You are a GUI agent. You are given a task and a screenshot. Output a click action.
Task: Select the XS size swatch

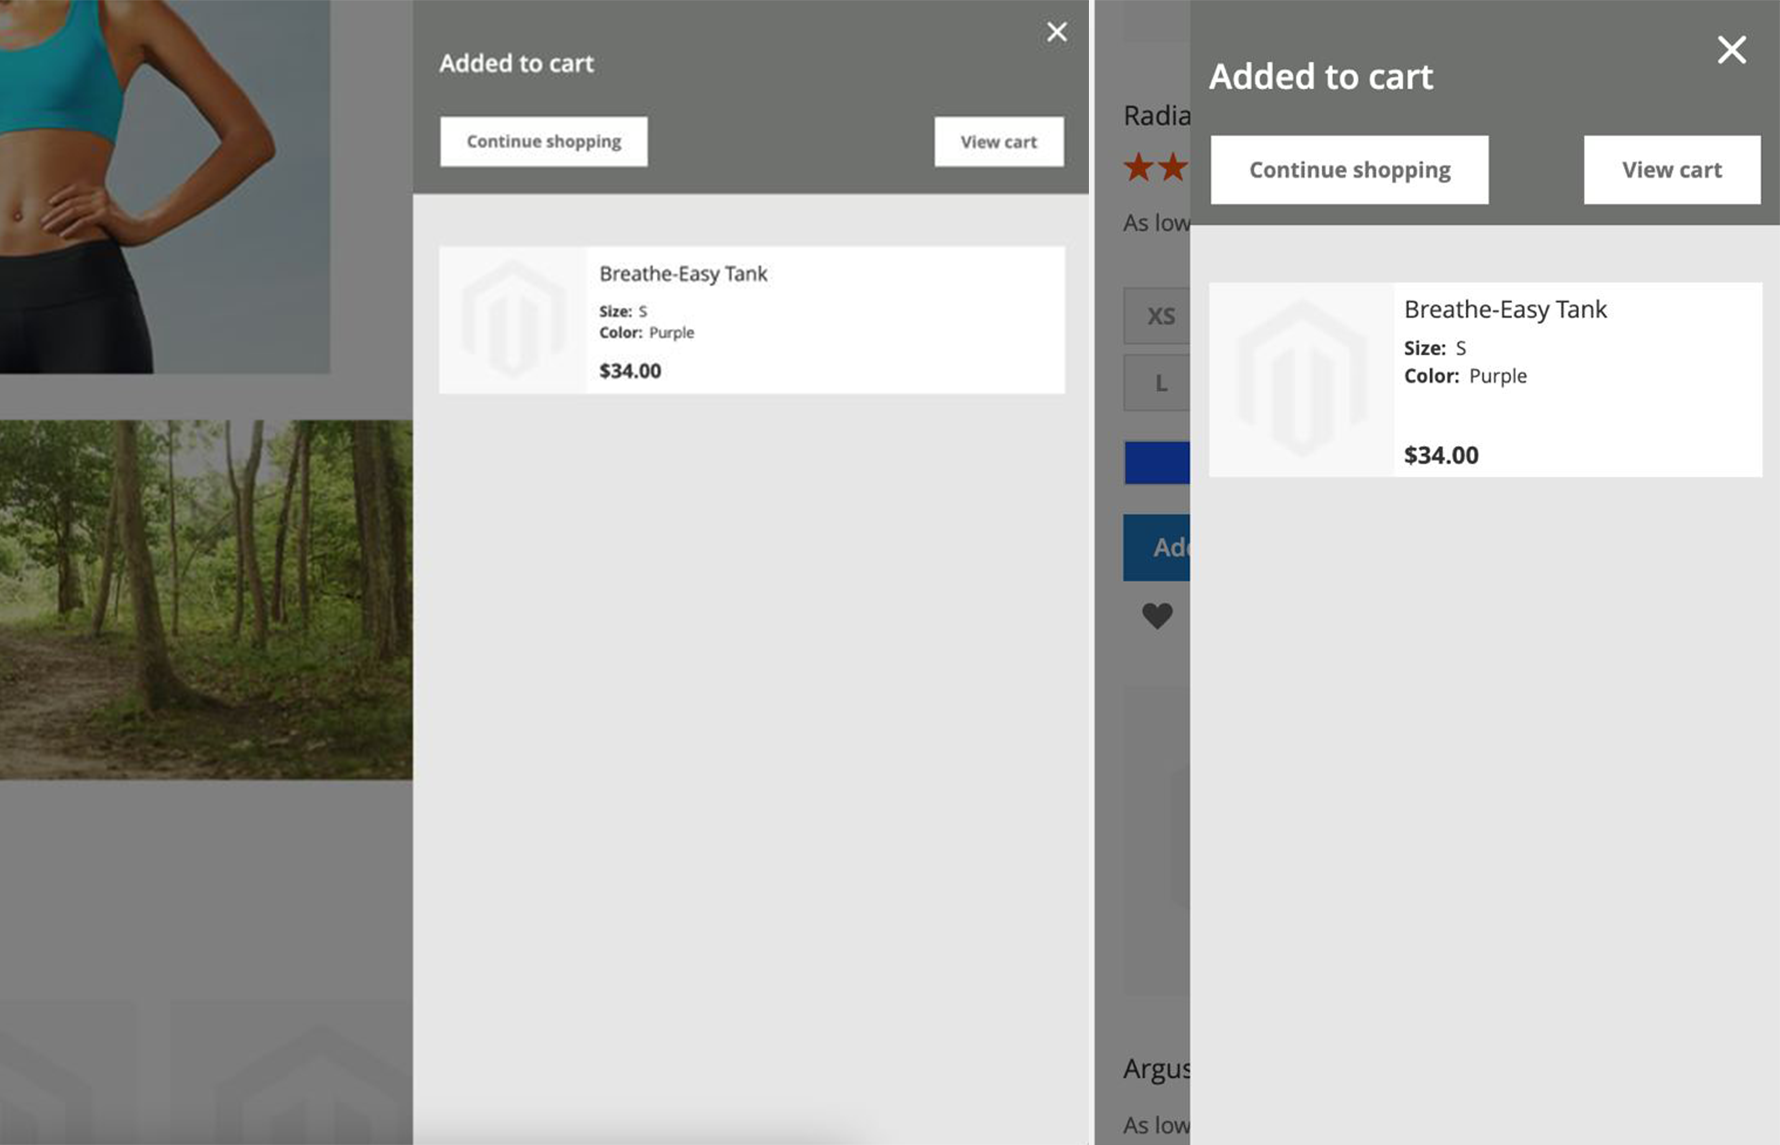pyautogui.click(x=1157, y=316)
